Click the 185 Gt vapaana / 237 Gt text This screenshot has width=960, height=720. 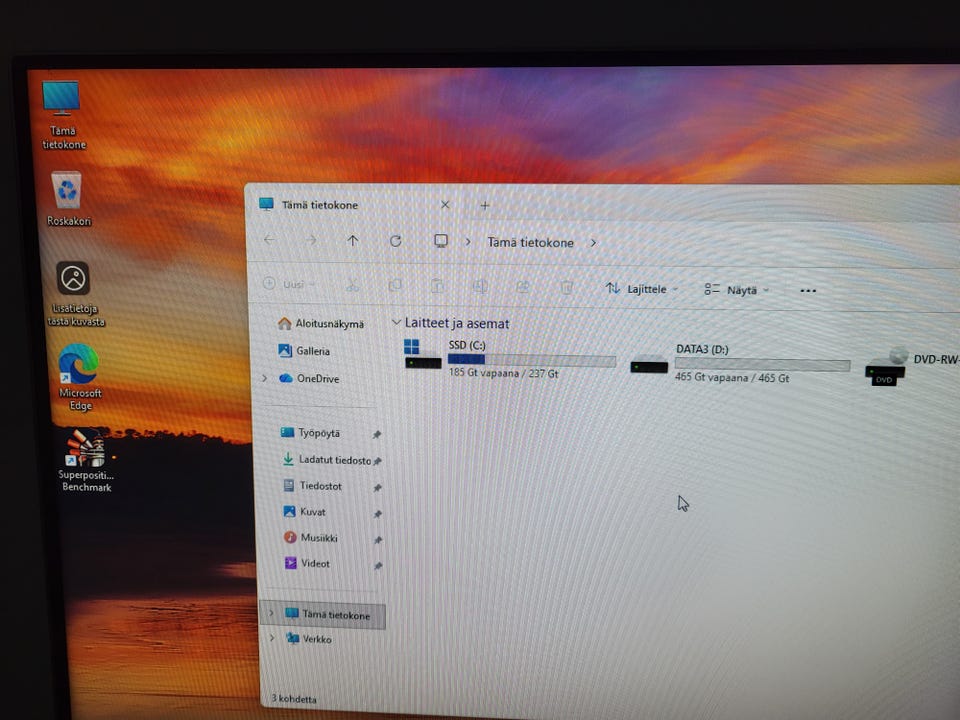[503, 373]
